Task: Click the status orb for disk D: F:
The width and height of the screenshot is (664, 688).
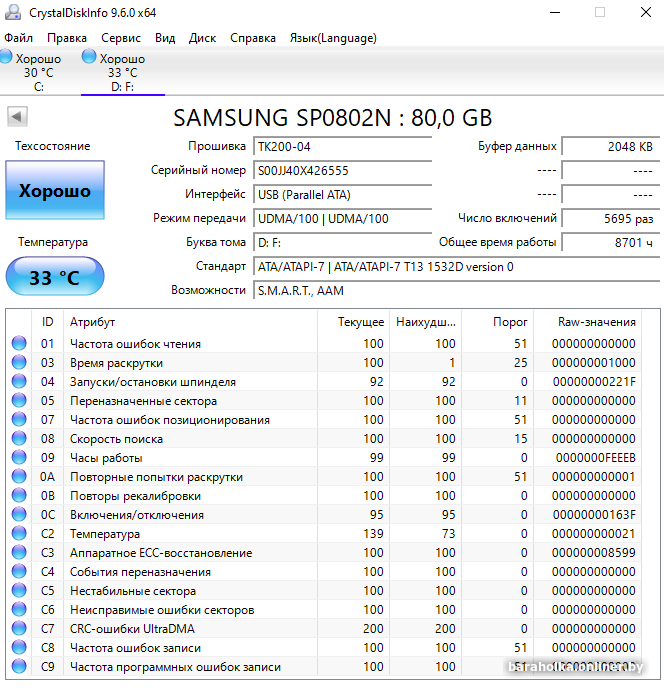Action: pyautogui.click(x=89, y=57)
